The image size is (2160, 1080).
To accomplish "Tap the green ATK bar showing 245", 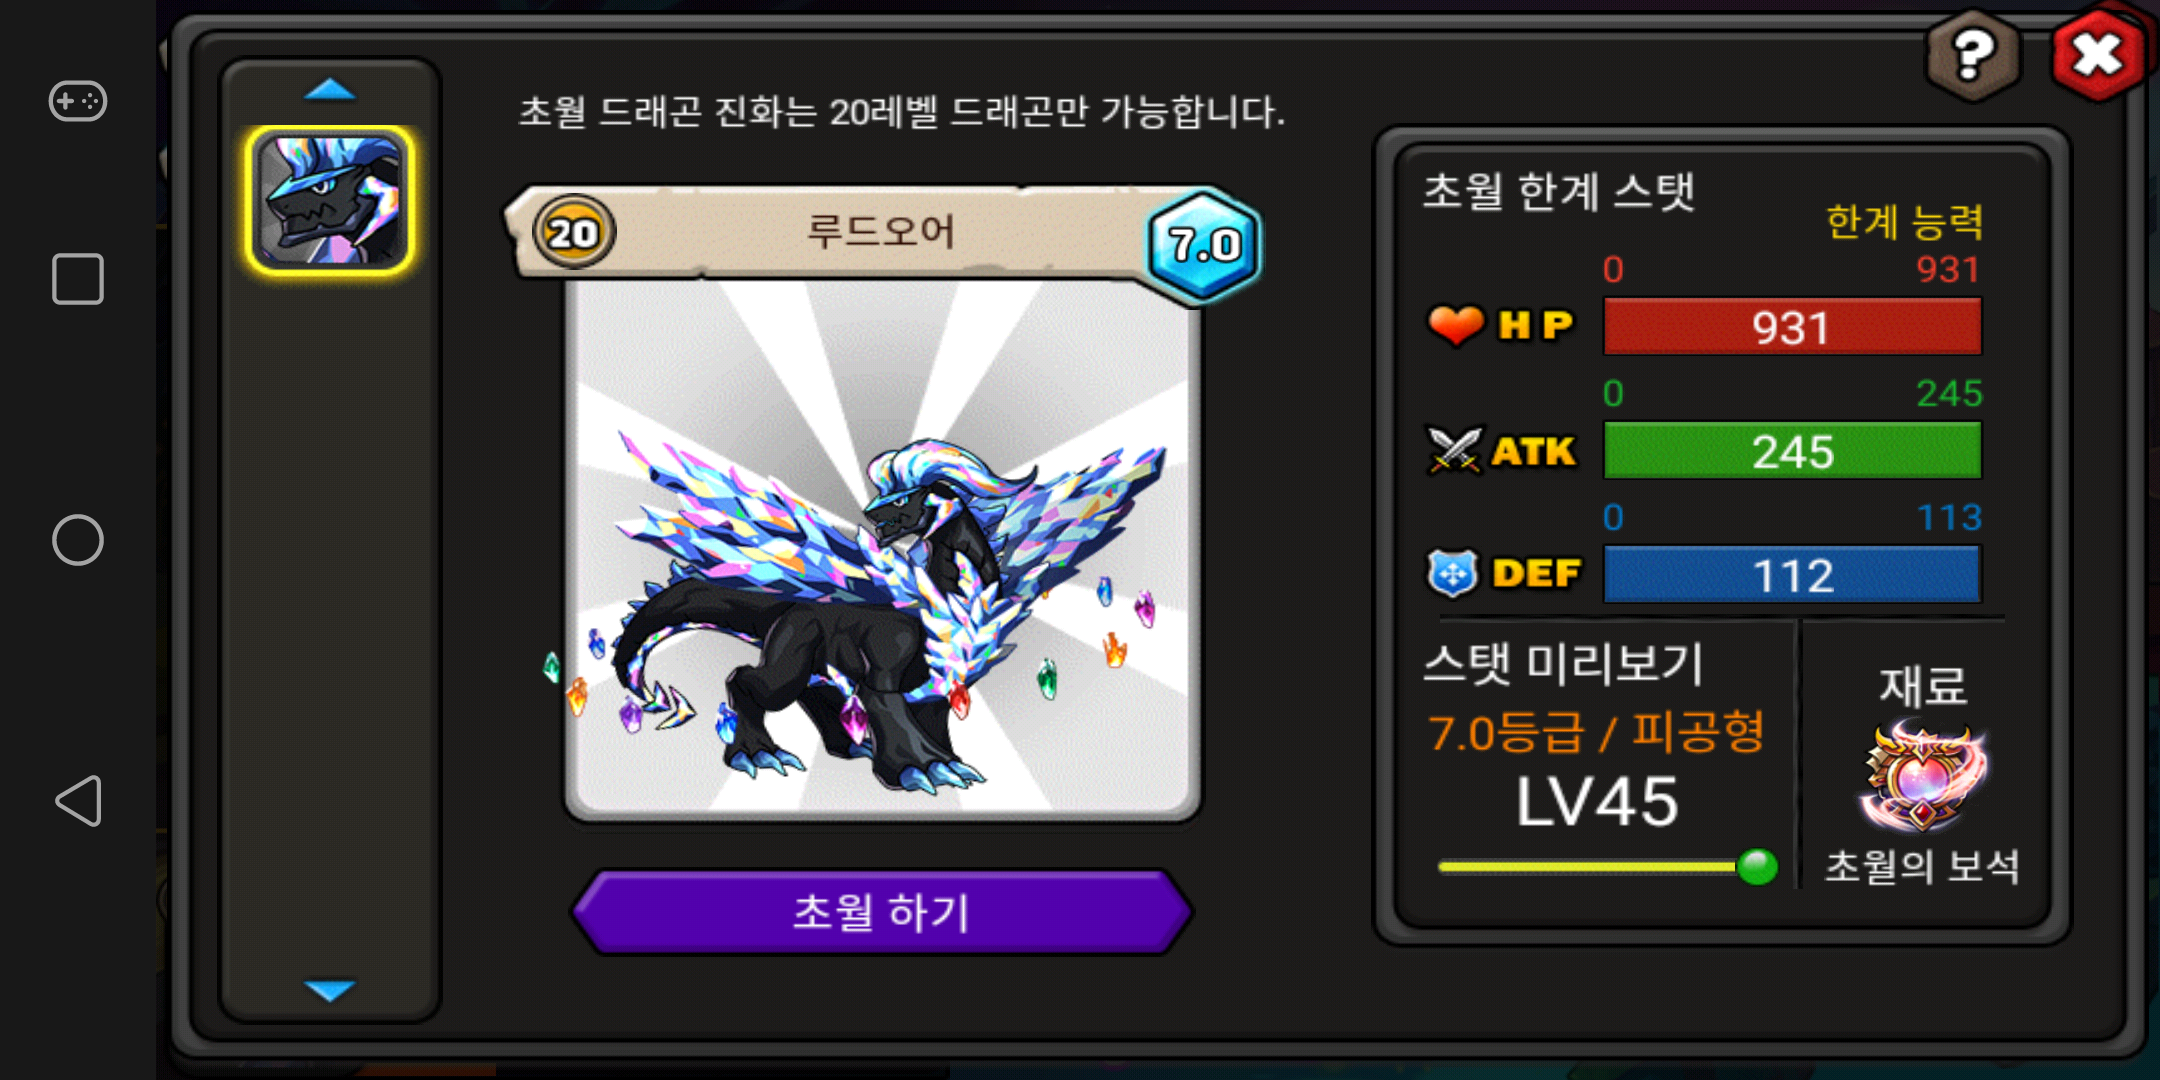I will pyautogui.click(x=1792, y=450).
